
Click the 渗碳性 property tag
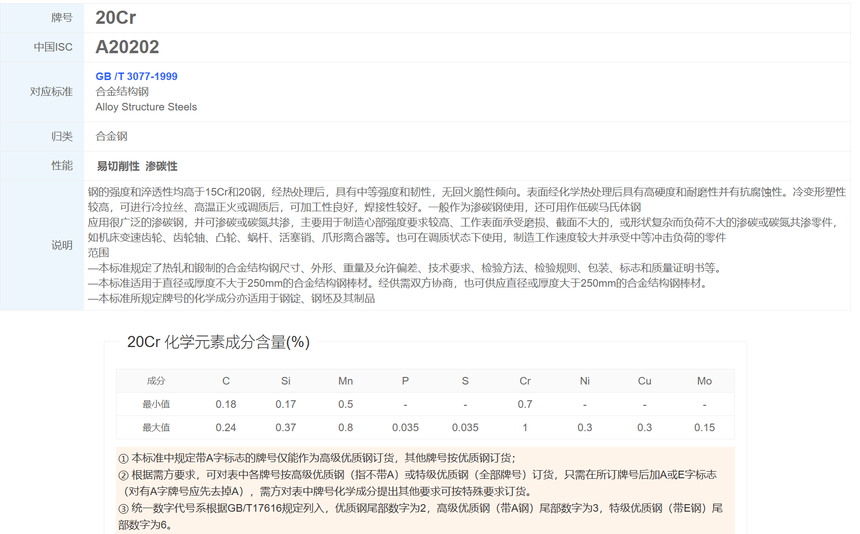(x=161, y=166)
